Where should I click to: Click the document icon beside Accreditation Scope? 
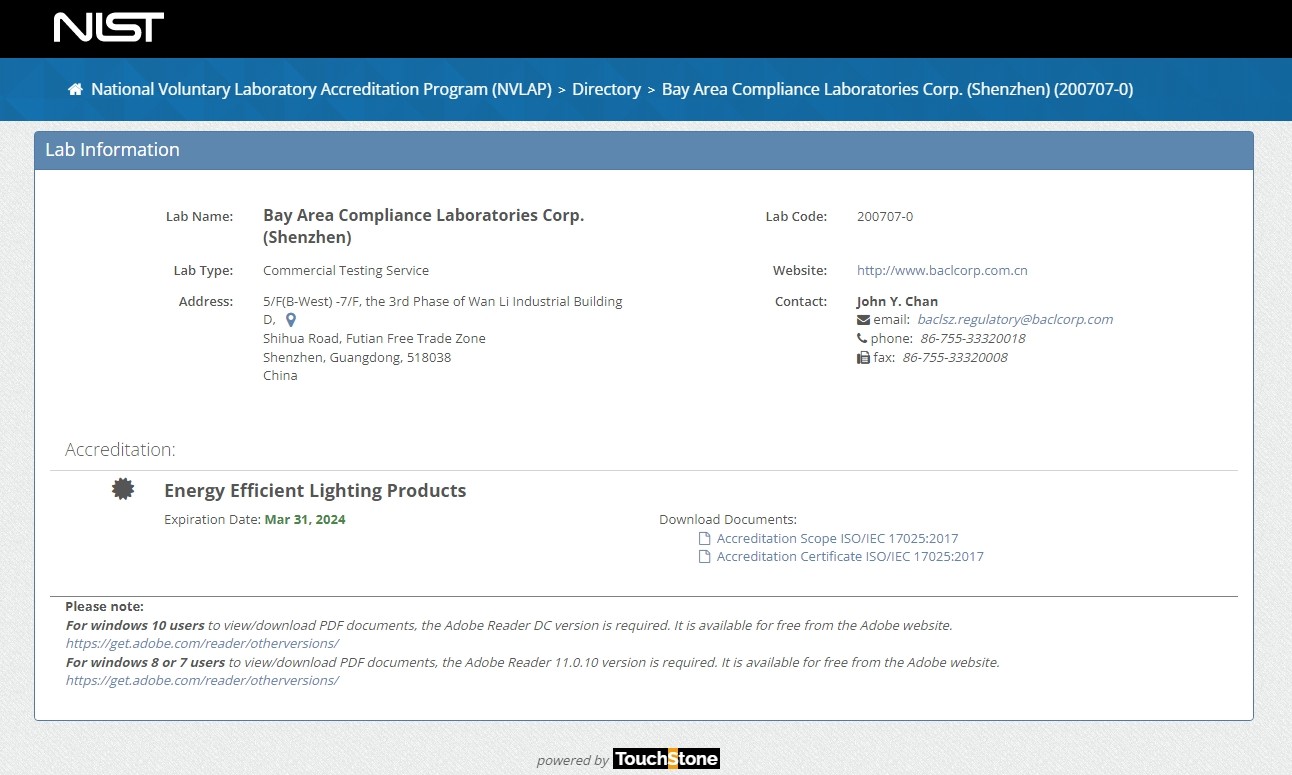(x=704, y=538)
